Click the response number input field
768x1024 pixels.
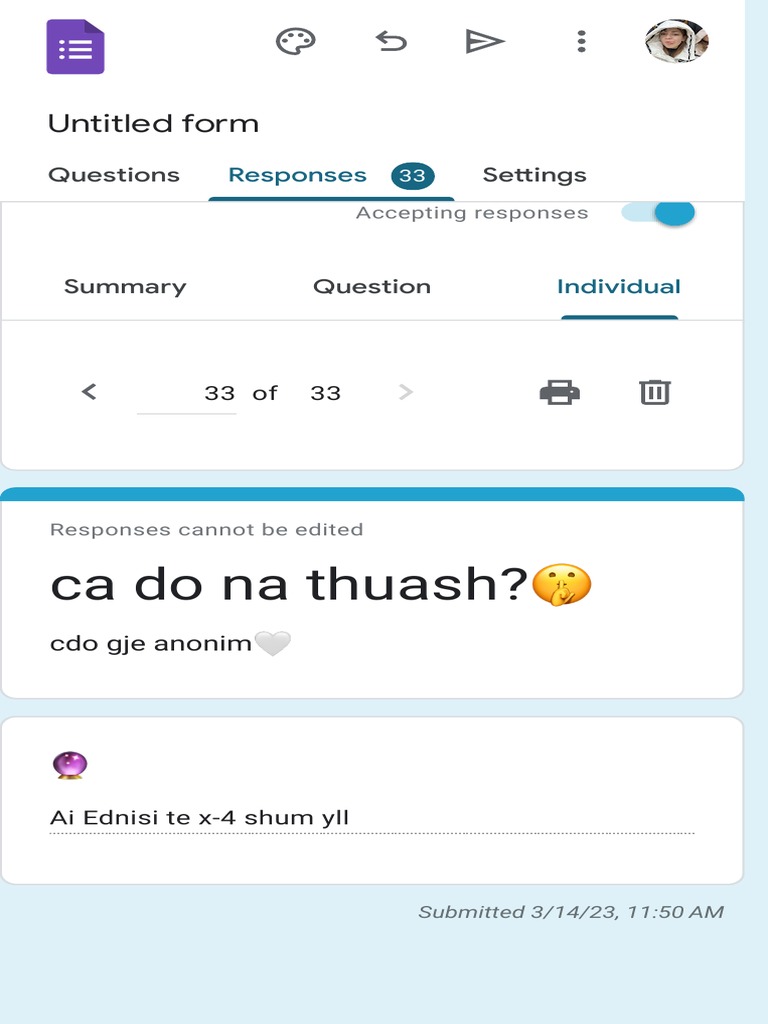click(x=187, y=393)
